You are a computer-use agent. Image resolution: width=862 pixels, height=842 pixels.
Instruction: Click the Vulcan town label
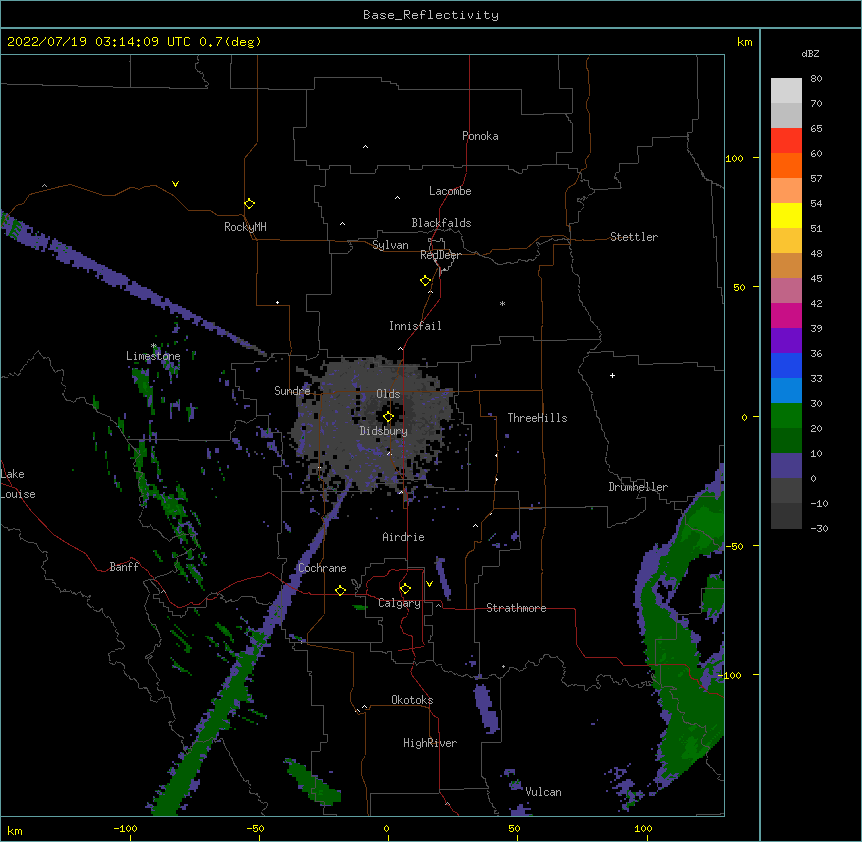(x=543, y=792)
